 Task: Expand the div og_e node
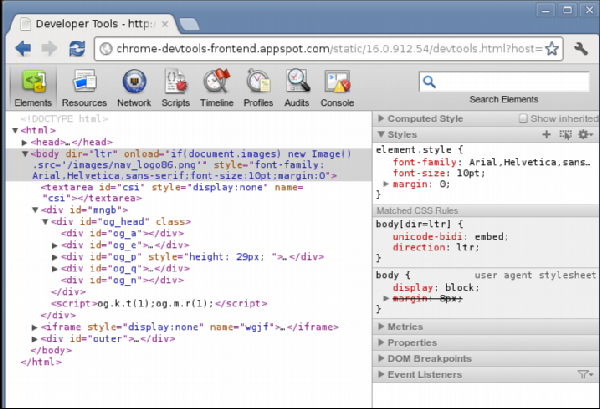tap(55, 245)
